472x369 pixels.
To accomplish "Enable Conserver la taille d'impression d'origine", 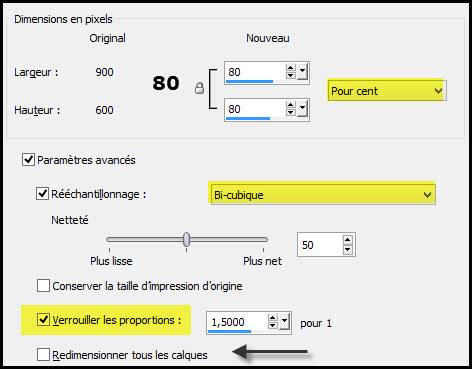I will 43,286.
